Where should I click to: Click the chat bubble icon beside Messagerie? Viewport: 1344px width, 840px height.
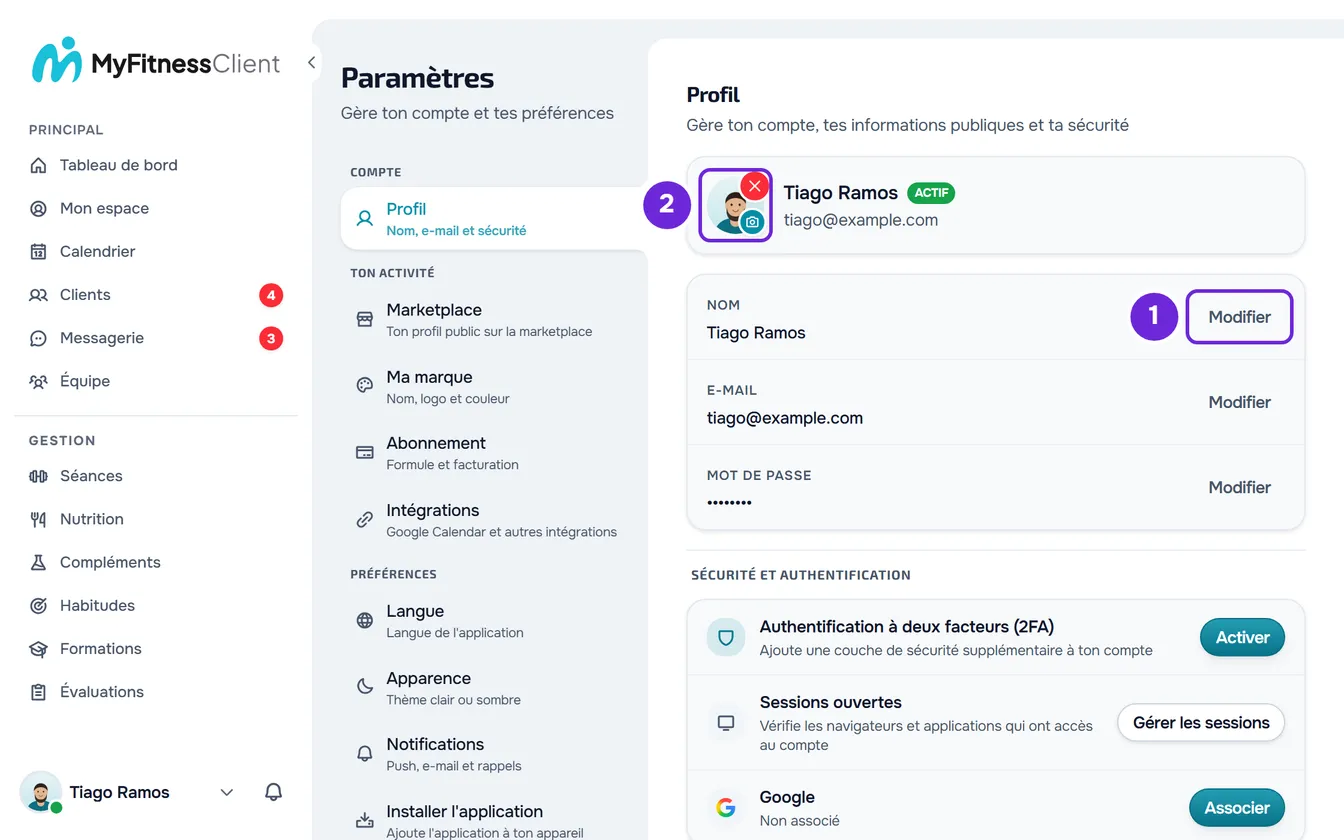[38, 338]
